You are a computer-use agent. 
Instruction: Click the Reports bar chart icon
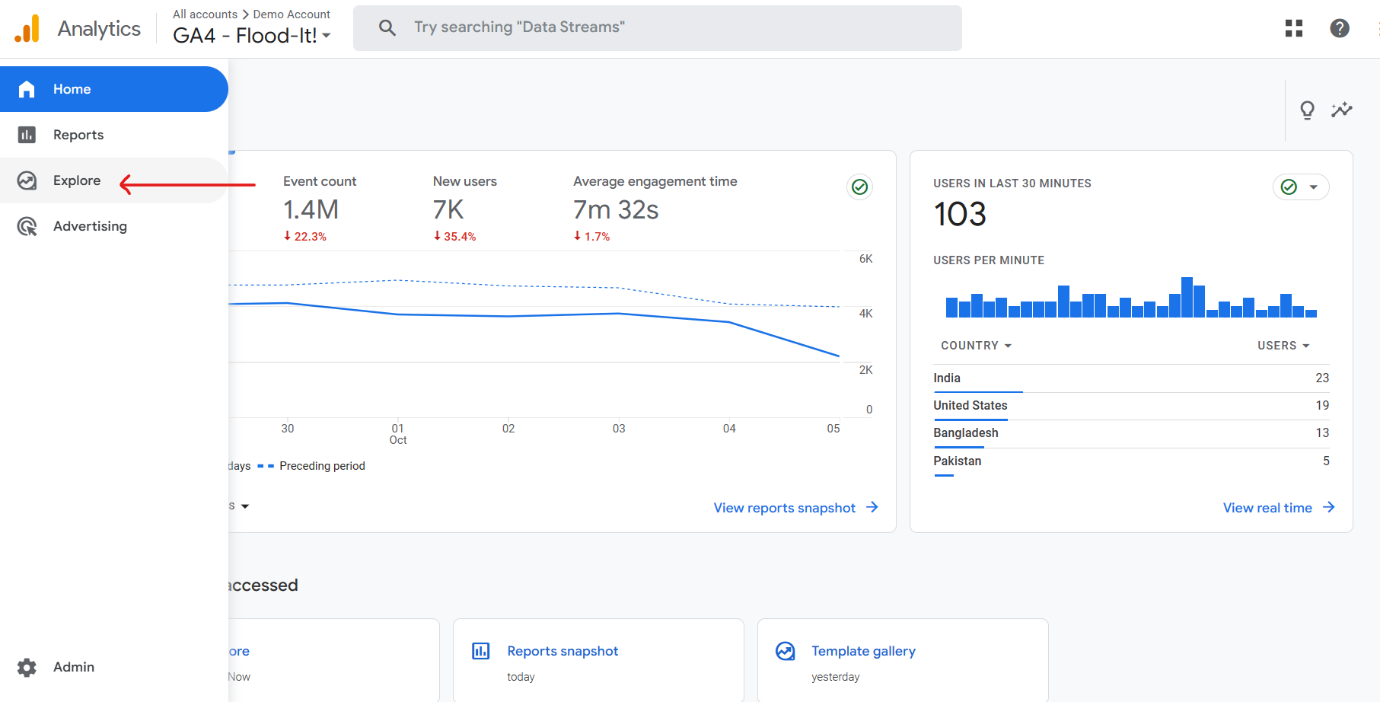pyautogui.click(x=27, y=135)
